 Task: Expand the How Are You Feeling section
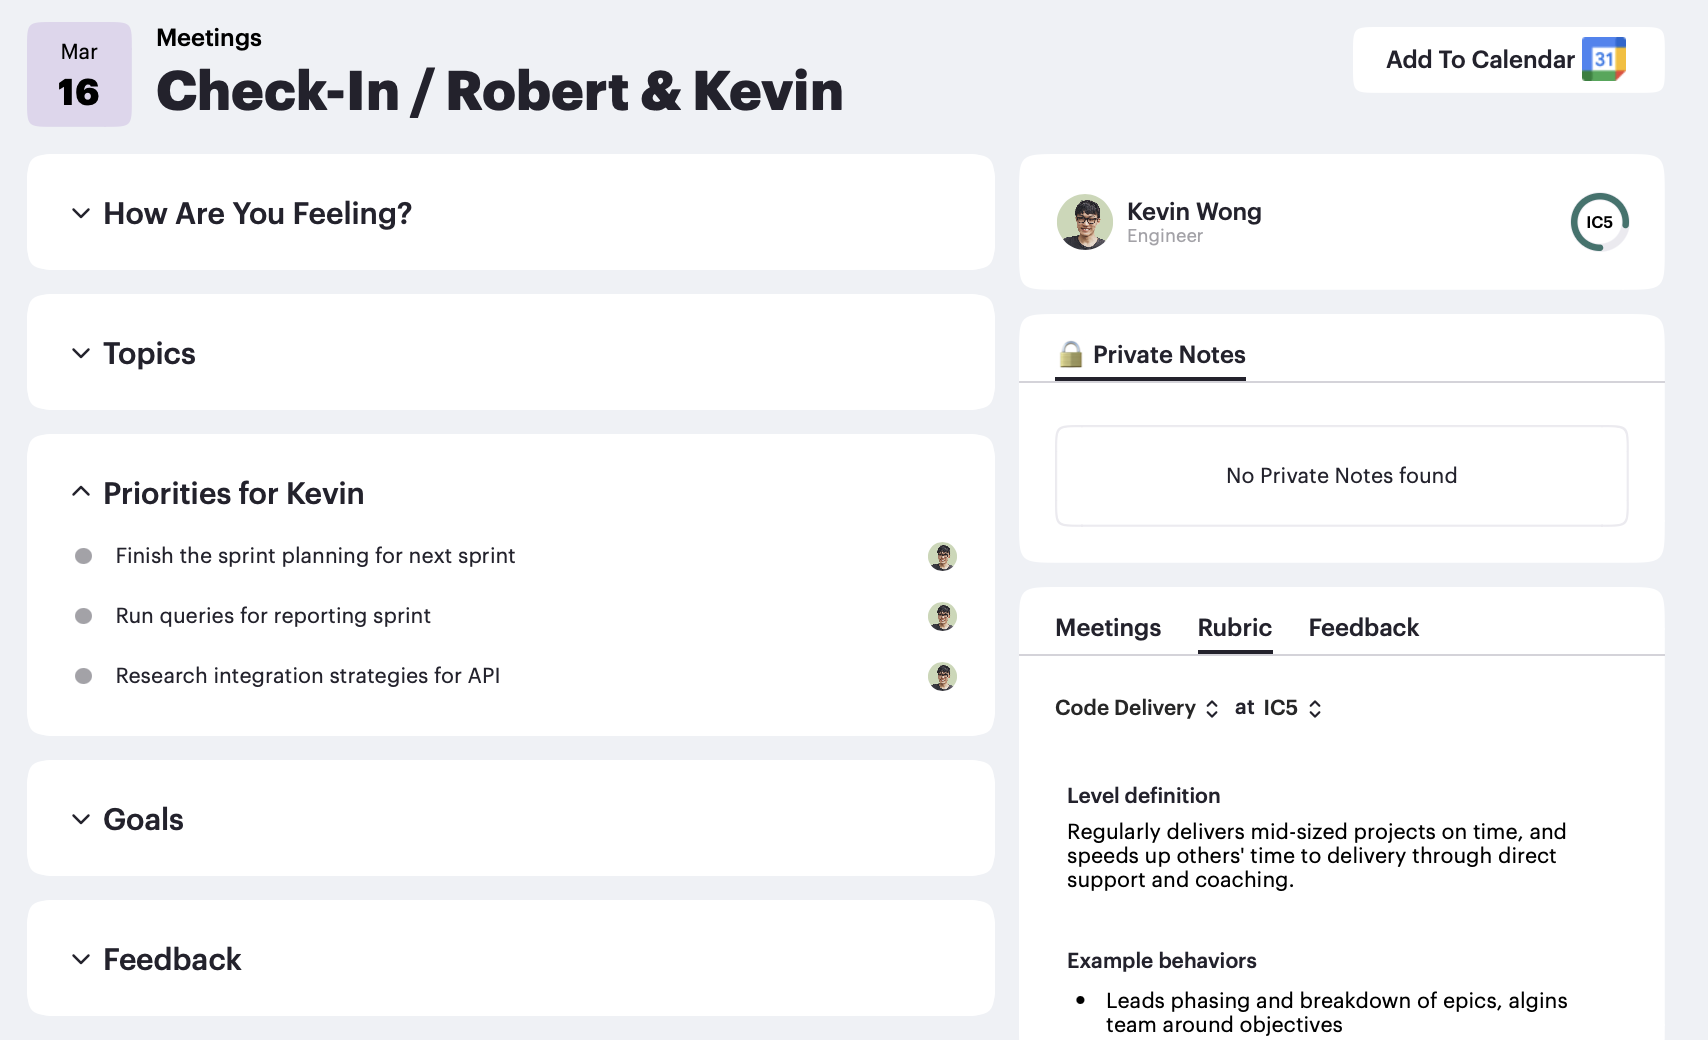[81, 214]
